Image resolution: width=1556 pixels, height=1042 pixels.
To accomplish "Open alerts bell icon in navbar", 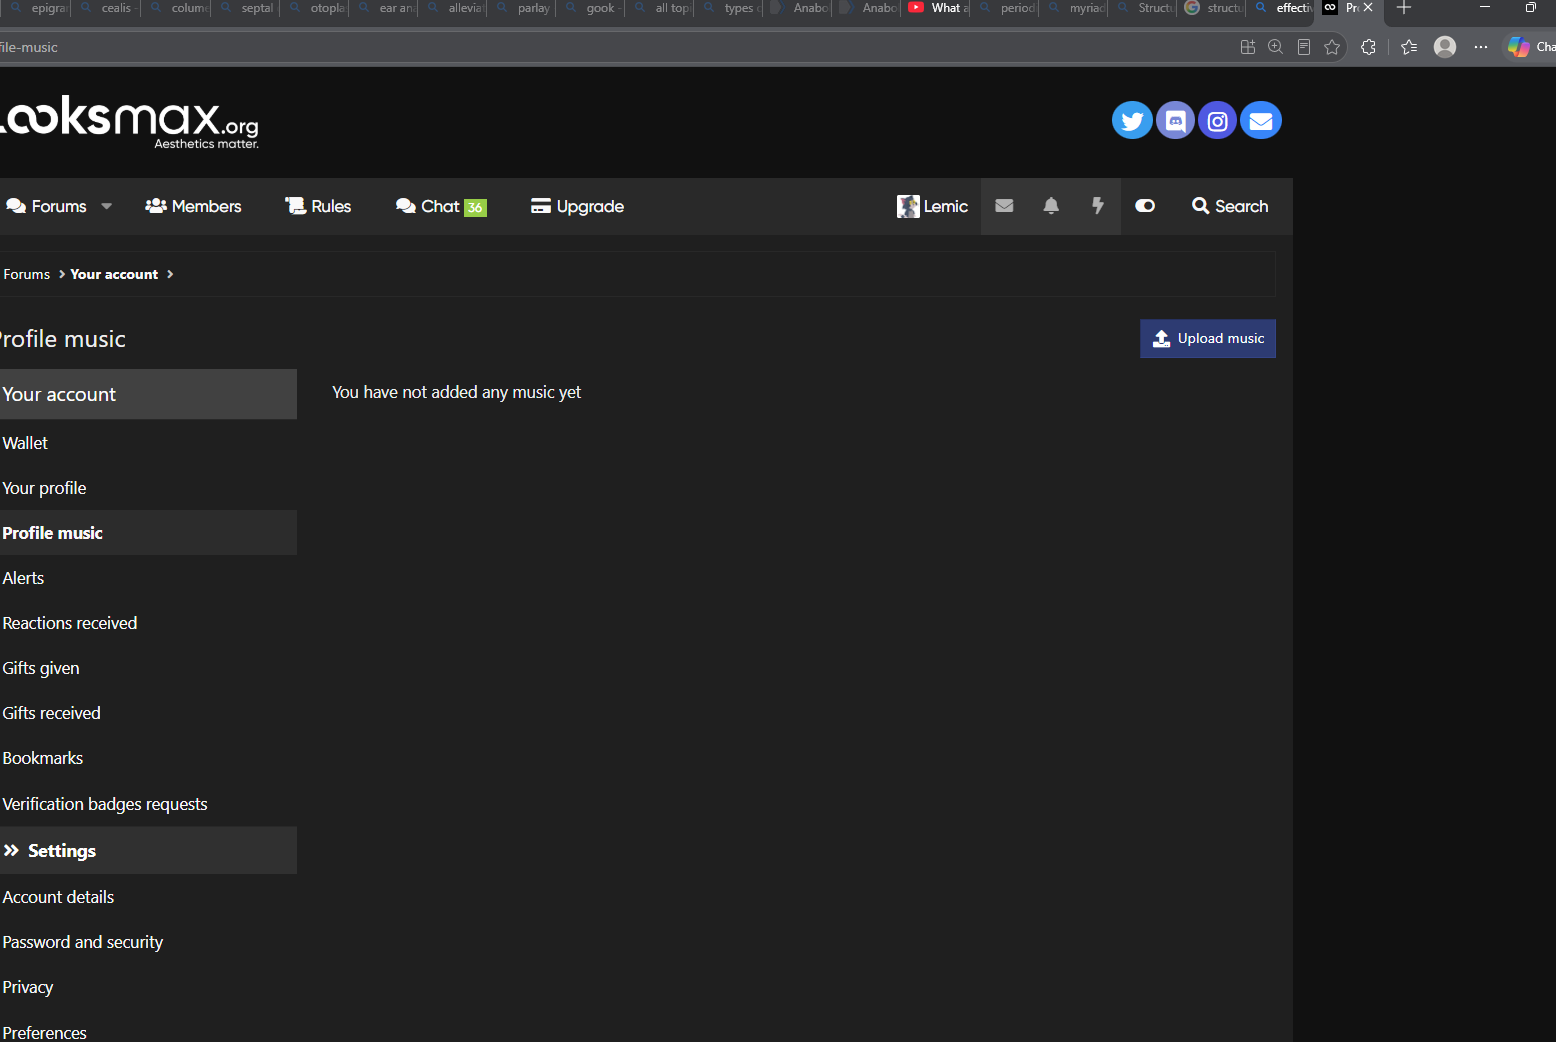I will tap(1051, 206).
